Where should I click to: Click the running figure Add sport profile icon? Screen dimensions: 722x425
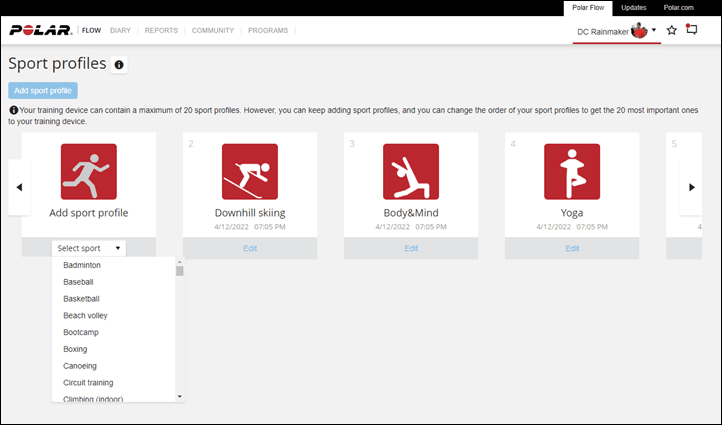pos(89,172)
